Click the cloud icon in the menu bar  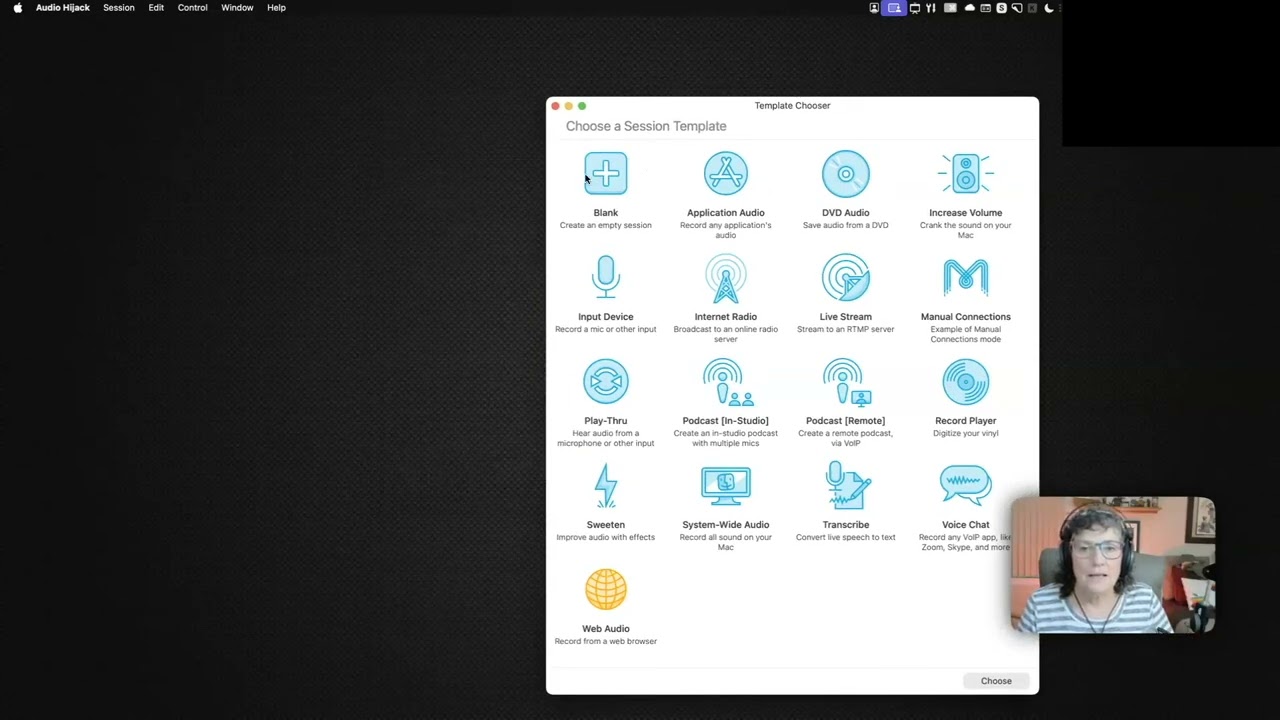click(x=969, y=8)
